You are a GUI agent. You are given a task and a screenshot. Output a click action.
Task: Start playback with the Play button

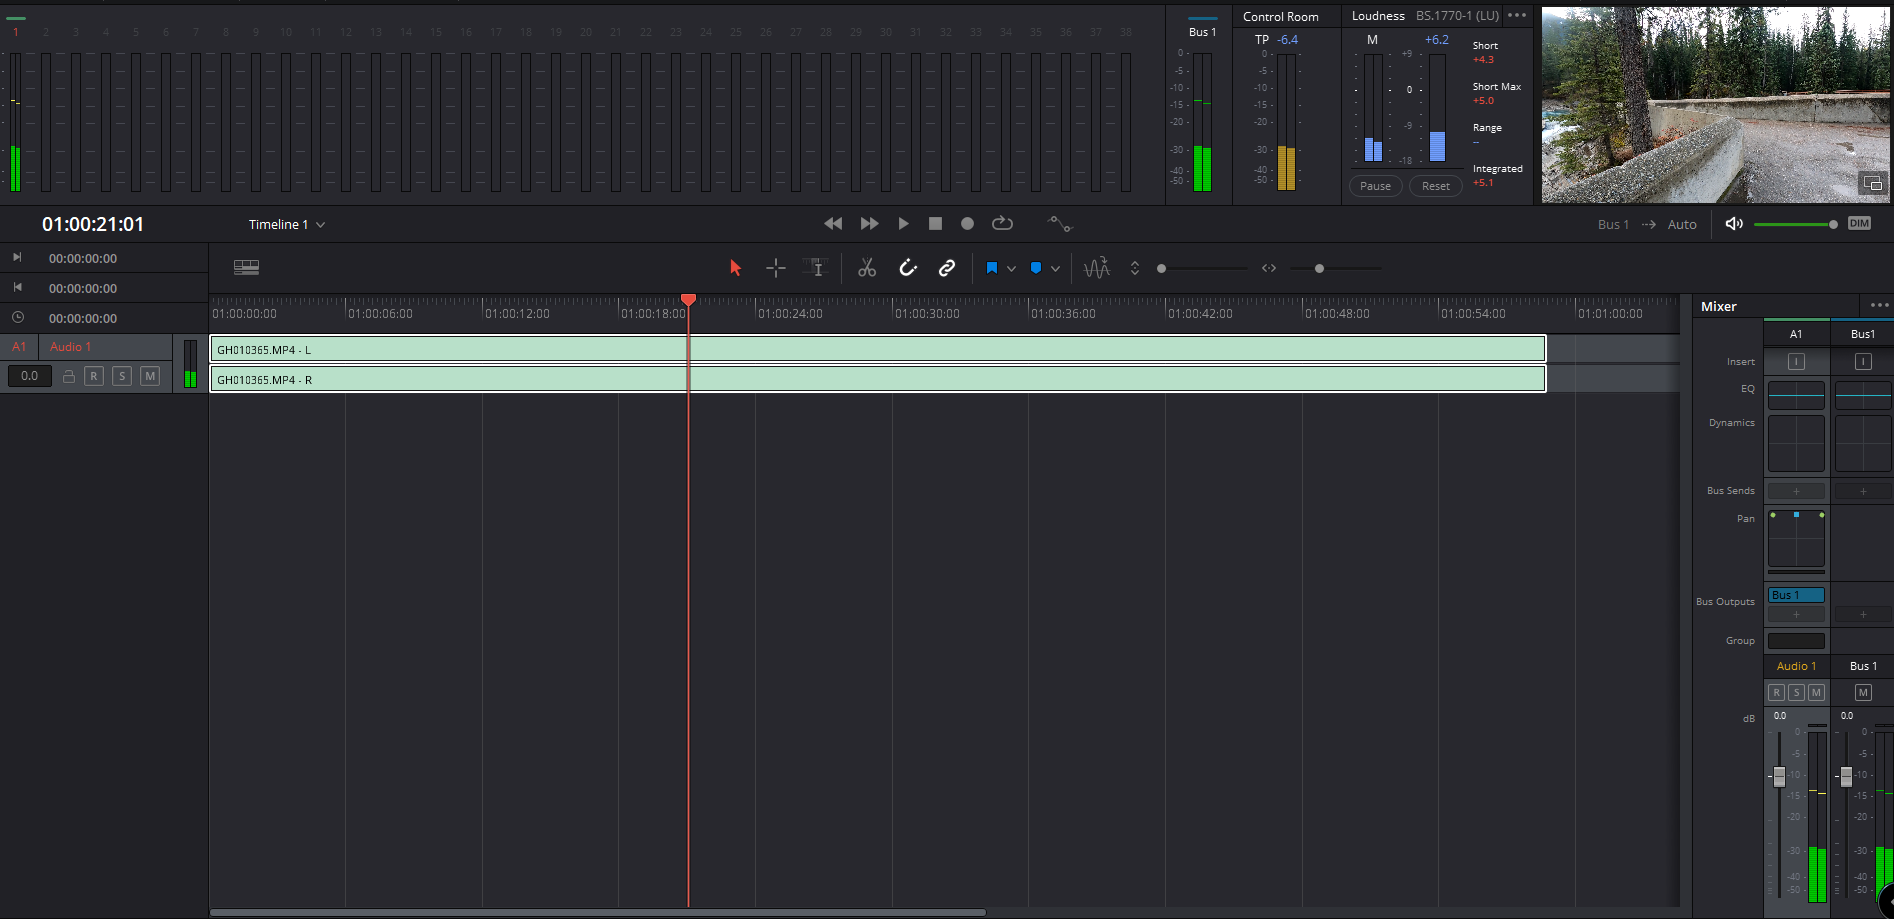tap(903, 224)
